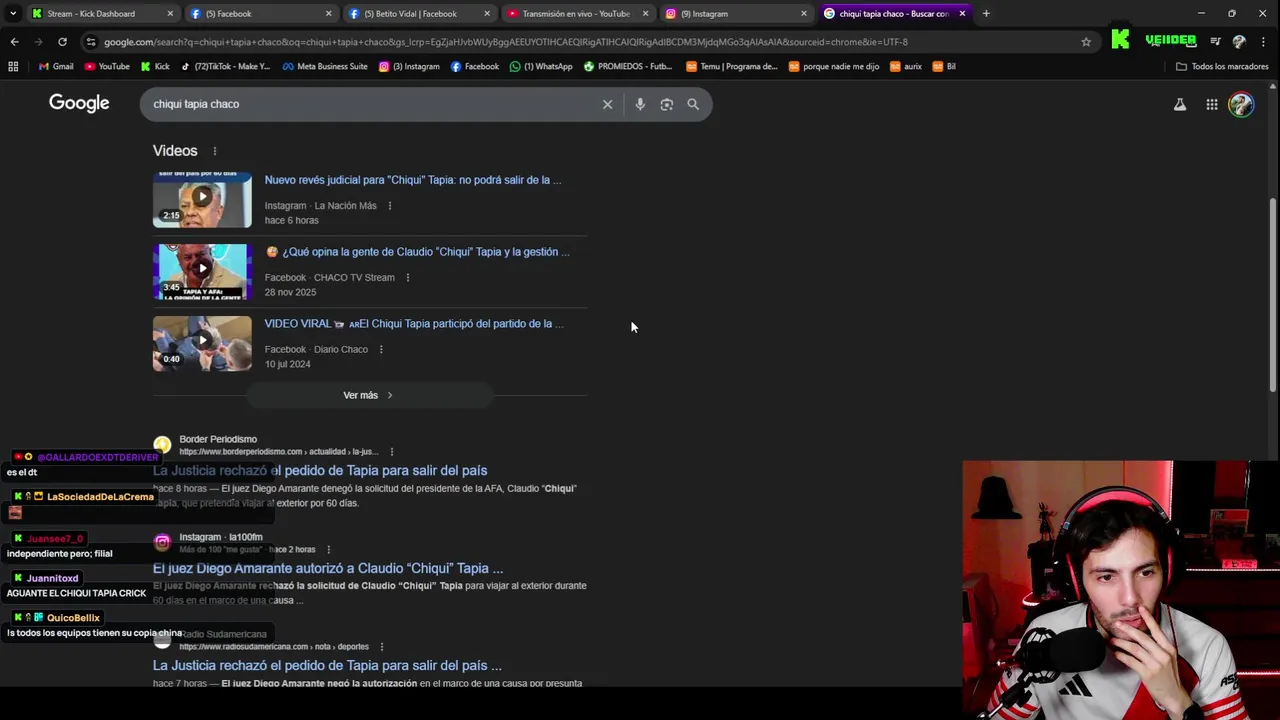This screenshot has width=1280, height=720.
Task: Open more options for Border Periodismo result
Action: point(391,452)
